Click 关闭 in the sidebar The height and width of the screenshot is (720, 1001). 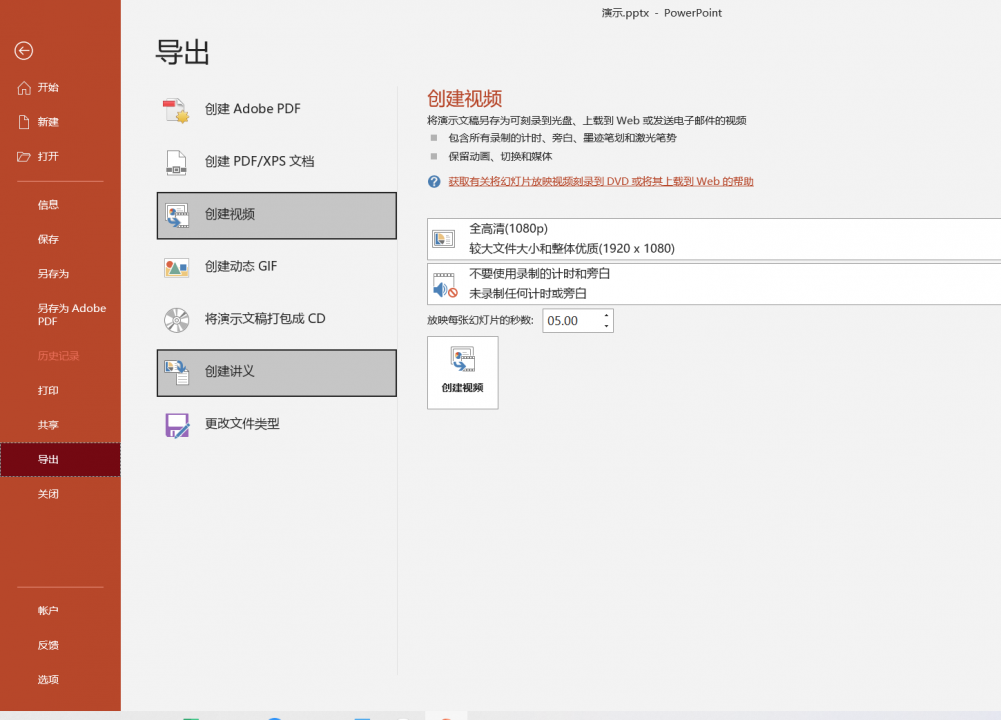[60, 494]
